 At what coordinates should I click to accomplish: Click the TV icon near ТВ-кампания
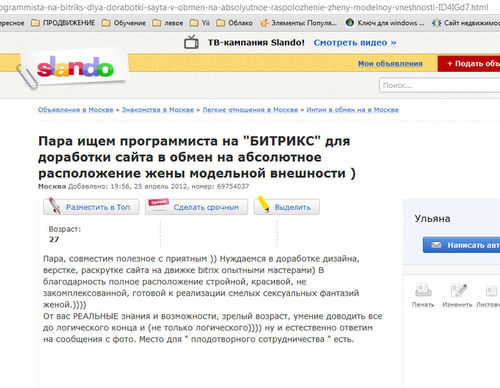[x=191, y=42]
